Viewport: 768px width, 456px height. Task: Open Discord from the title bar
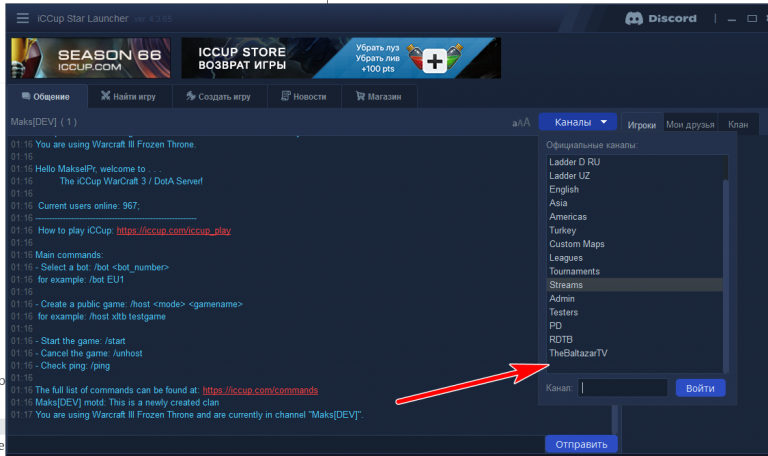coord(661,19)
